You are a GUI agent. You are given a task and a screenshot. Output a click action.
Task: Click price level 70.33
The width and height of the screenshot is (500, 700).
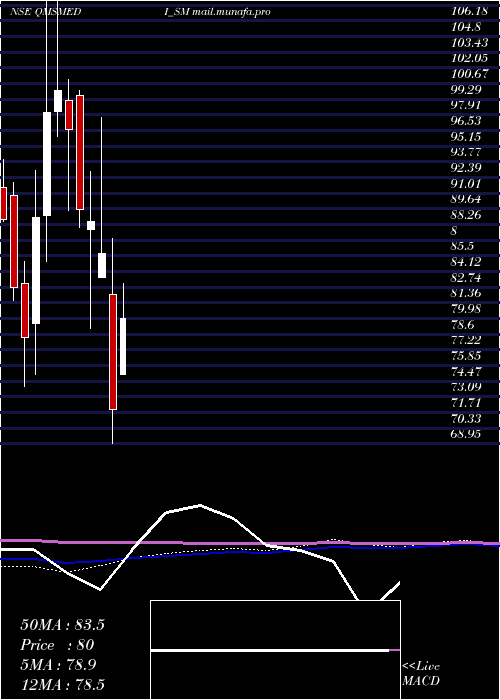466,418
